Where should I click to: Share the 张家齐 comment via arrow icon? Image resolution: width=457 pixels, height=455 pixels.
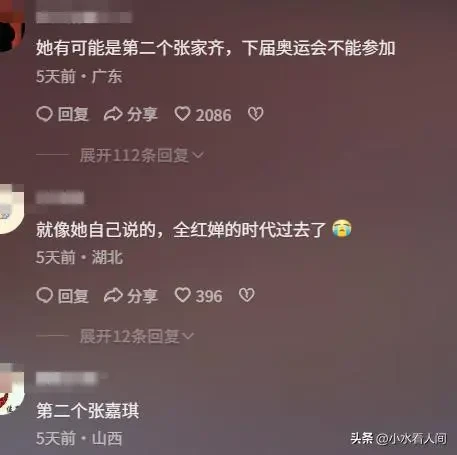click(113, 114)
